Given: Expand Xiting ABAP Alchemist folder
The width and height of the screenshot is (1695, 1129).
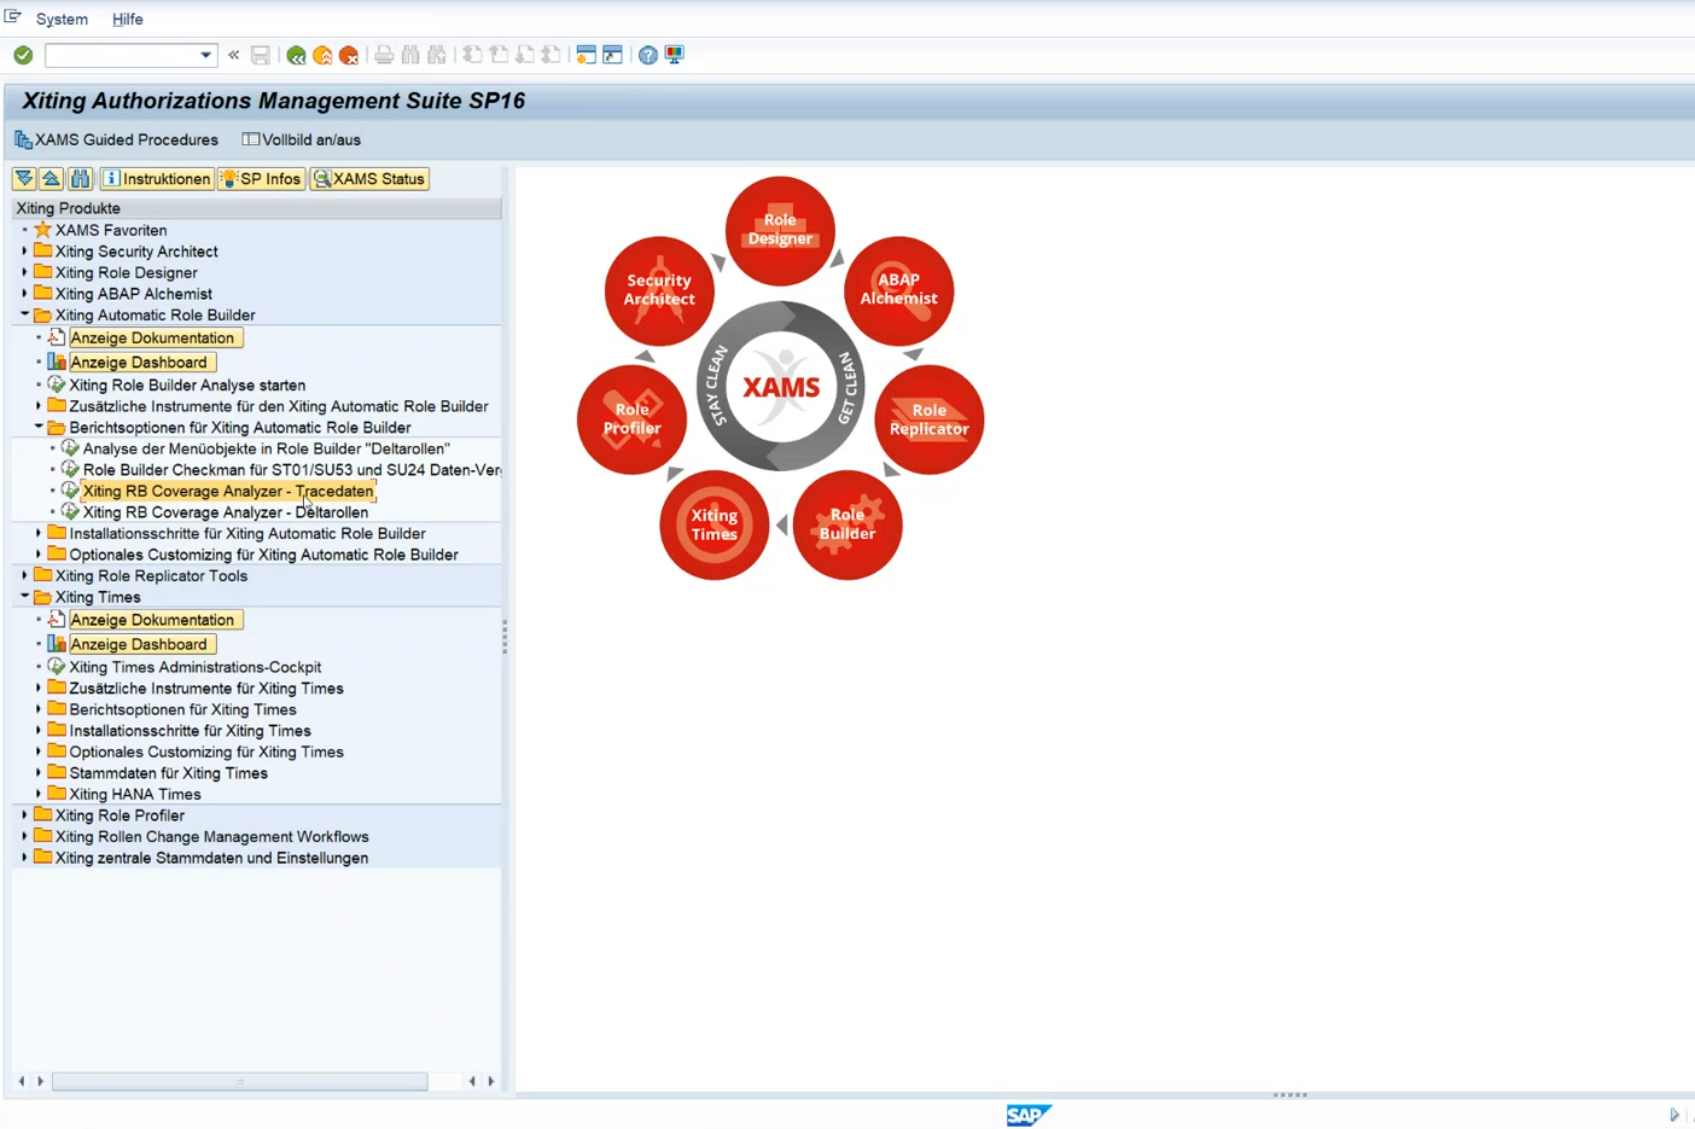Looking at the screenshot, I should (x=25, y=293).
